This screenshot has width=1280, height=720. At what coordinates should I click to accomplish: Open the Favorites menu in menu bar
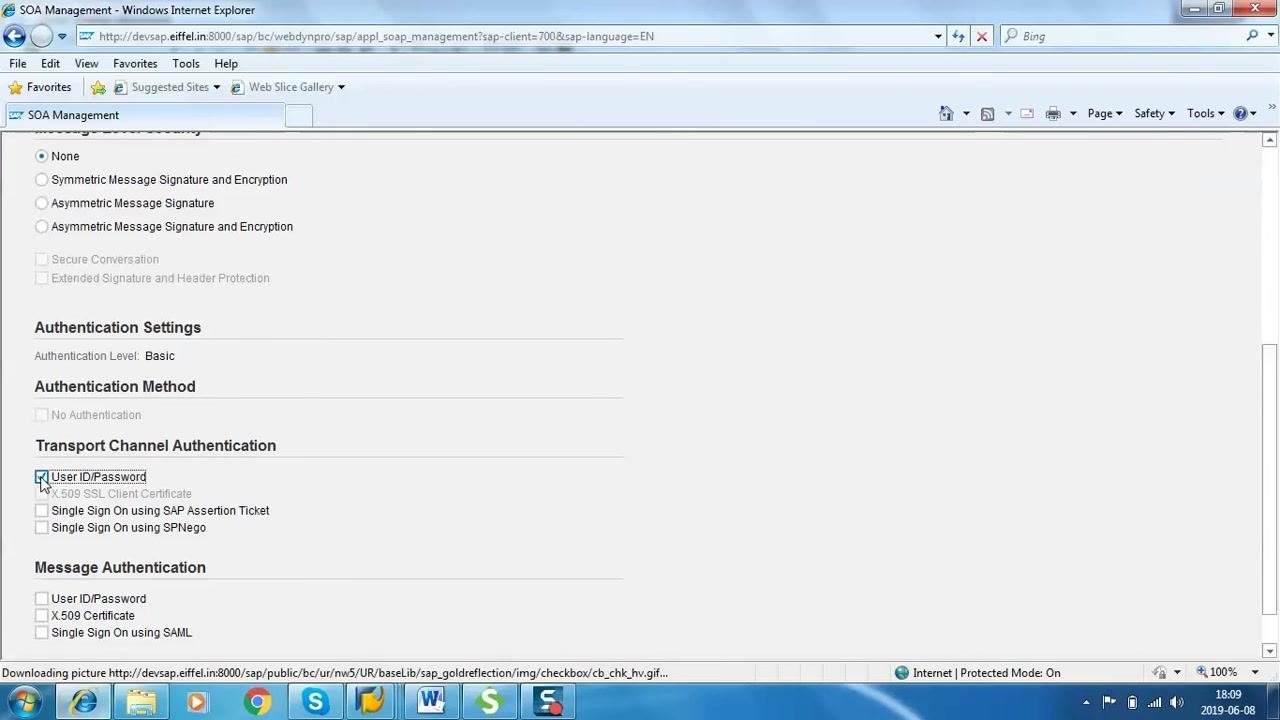pyautogui.click(x=135, y=63)
